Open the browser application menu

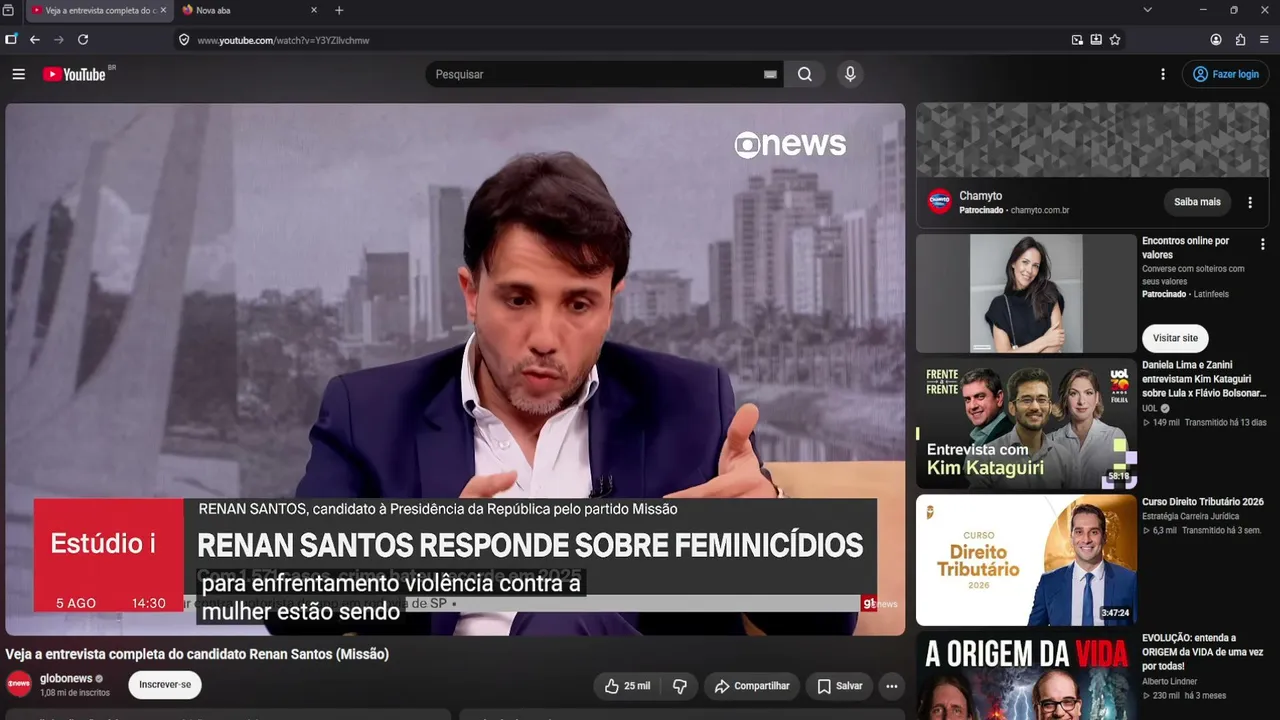coord(1264,40)
